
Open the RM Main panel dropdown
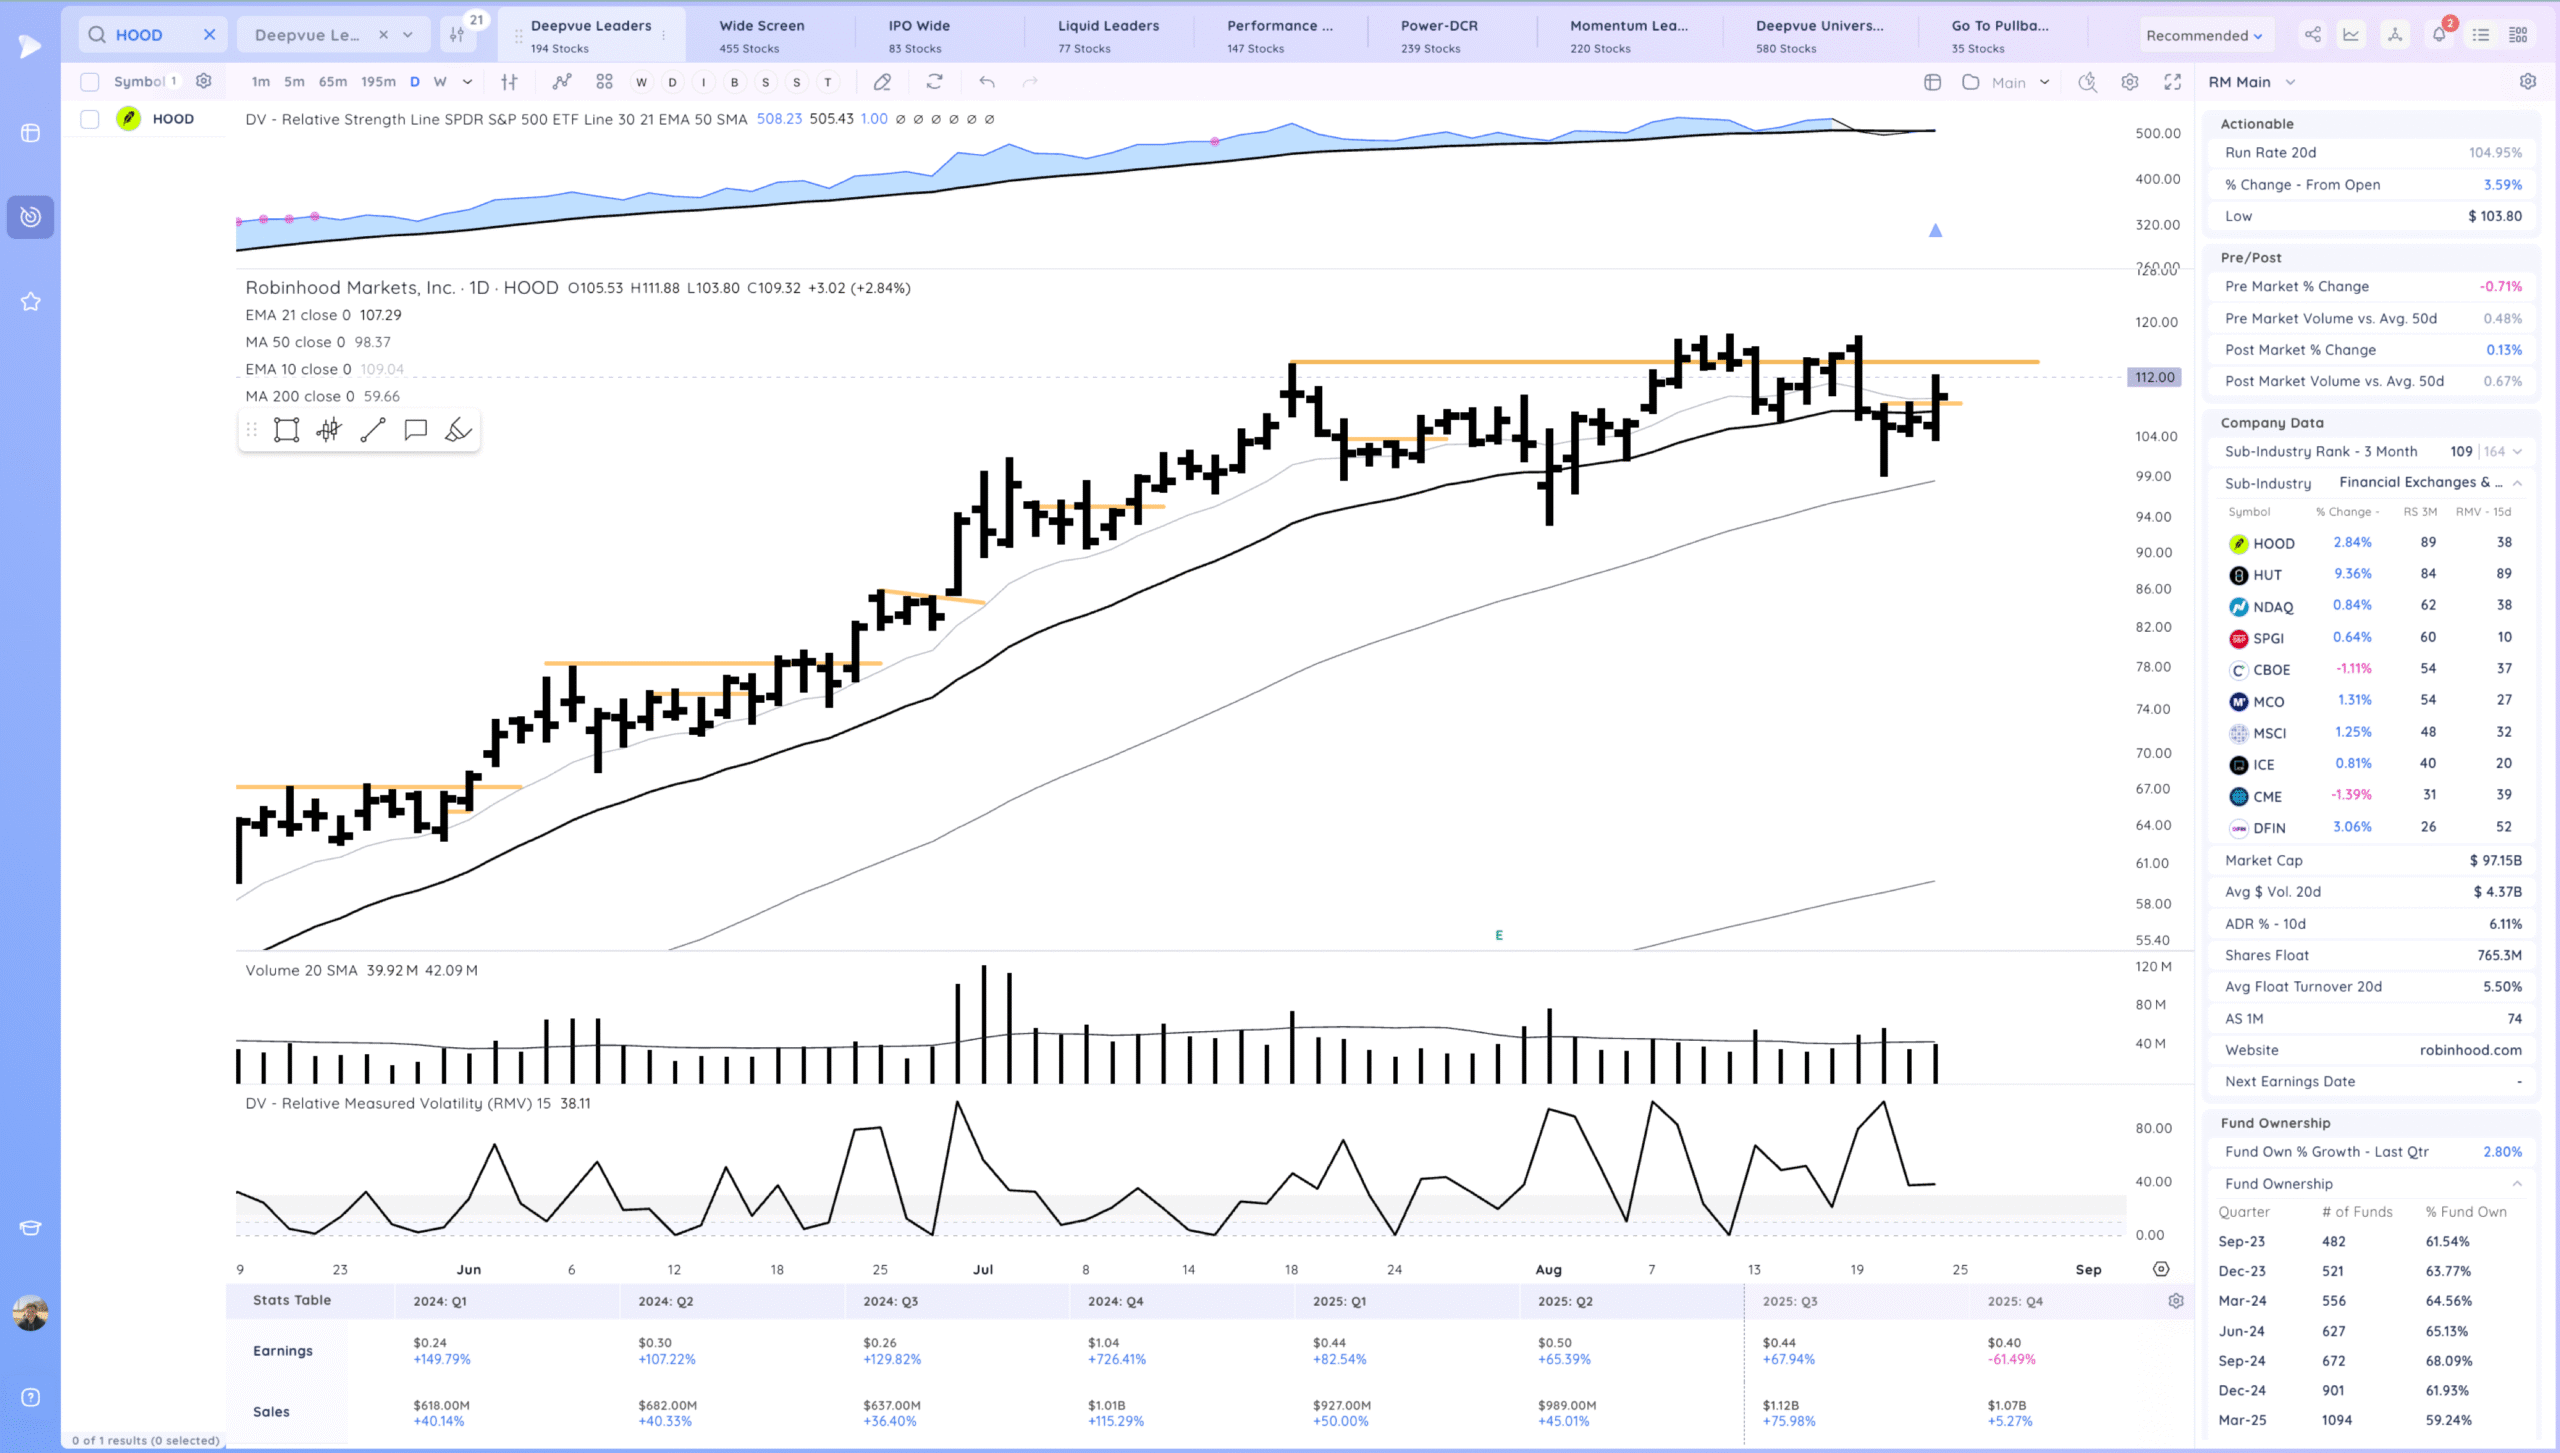click(x=2252, y=82)
